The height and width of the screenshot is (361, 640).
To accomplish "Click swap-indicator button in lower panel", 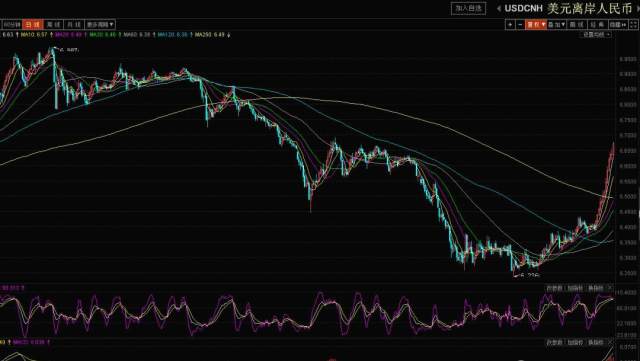I will point(596,342).
